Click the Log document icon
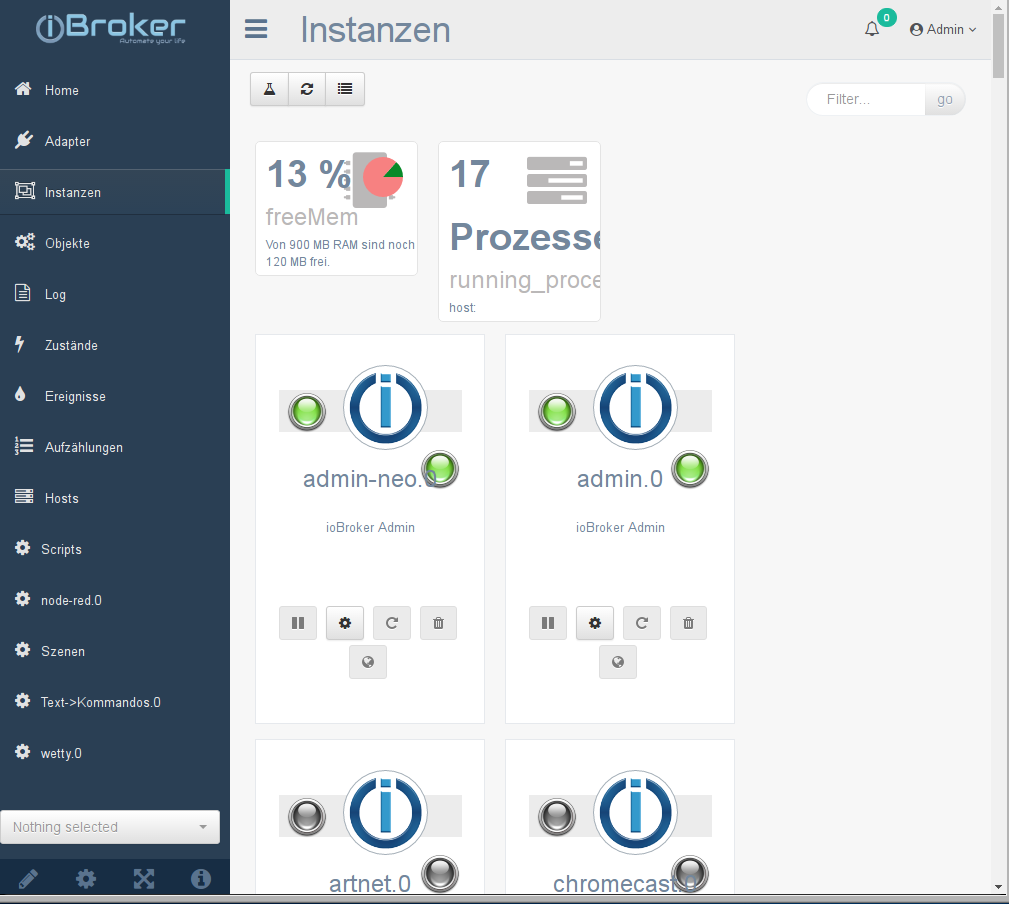1009x904 pixels. click(x=23, y=293)
